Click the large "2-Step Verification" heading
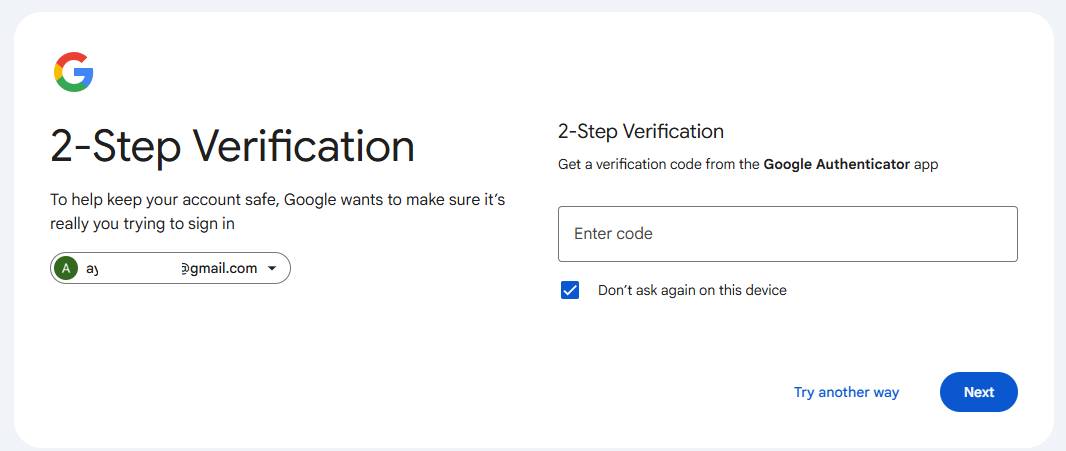The width and height of the screenshot is (1066, 451). (232, 146)
